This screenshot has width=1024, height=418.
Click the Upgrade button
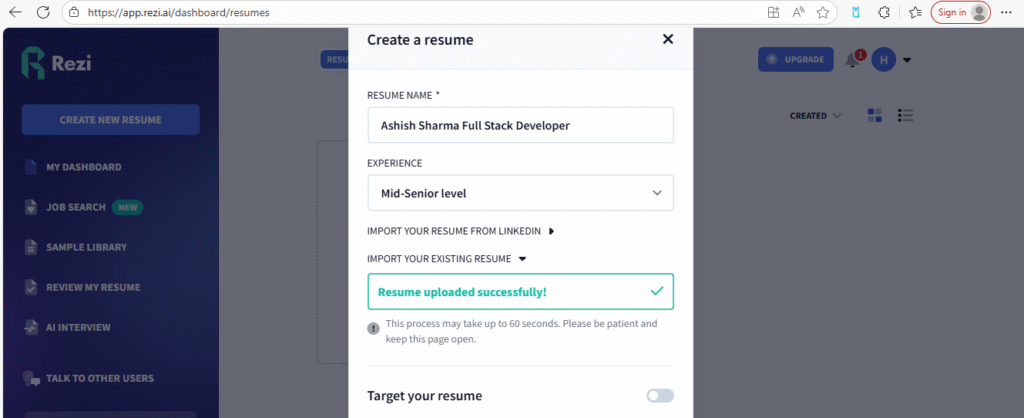[x=796, y=60]
